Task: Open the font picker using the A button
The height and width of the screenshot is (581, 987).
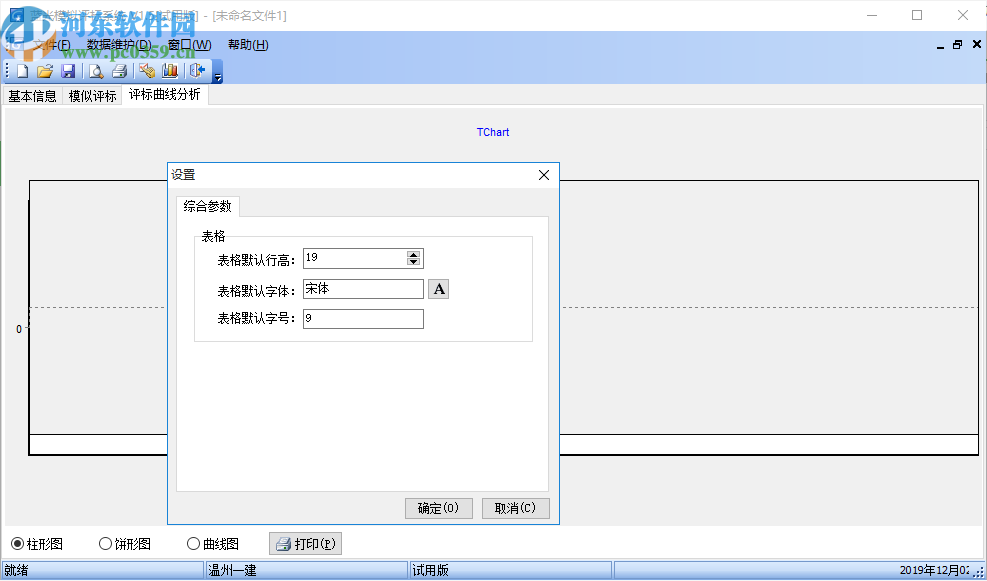Action: (438, 288)
